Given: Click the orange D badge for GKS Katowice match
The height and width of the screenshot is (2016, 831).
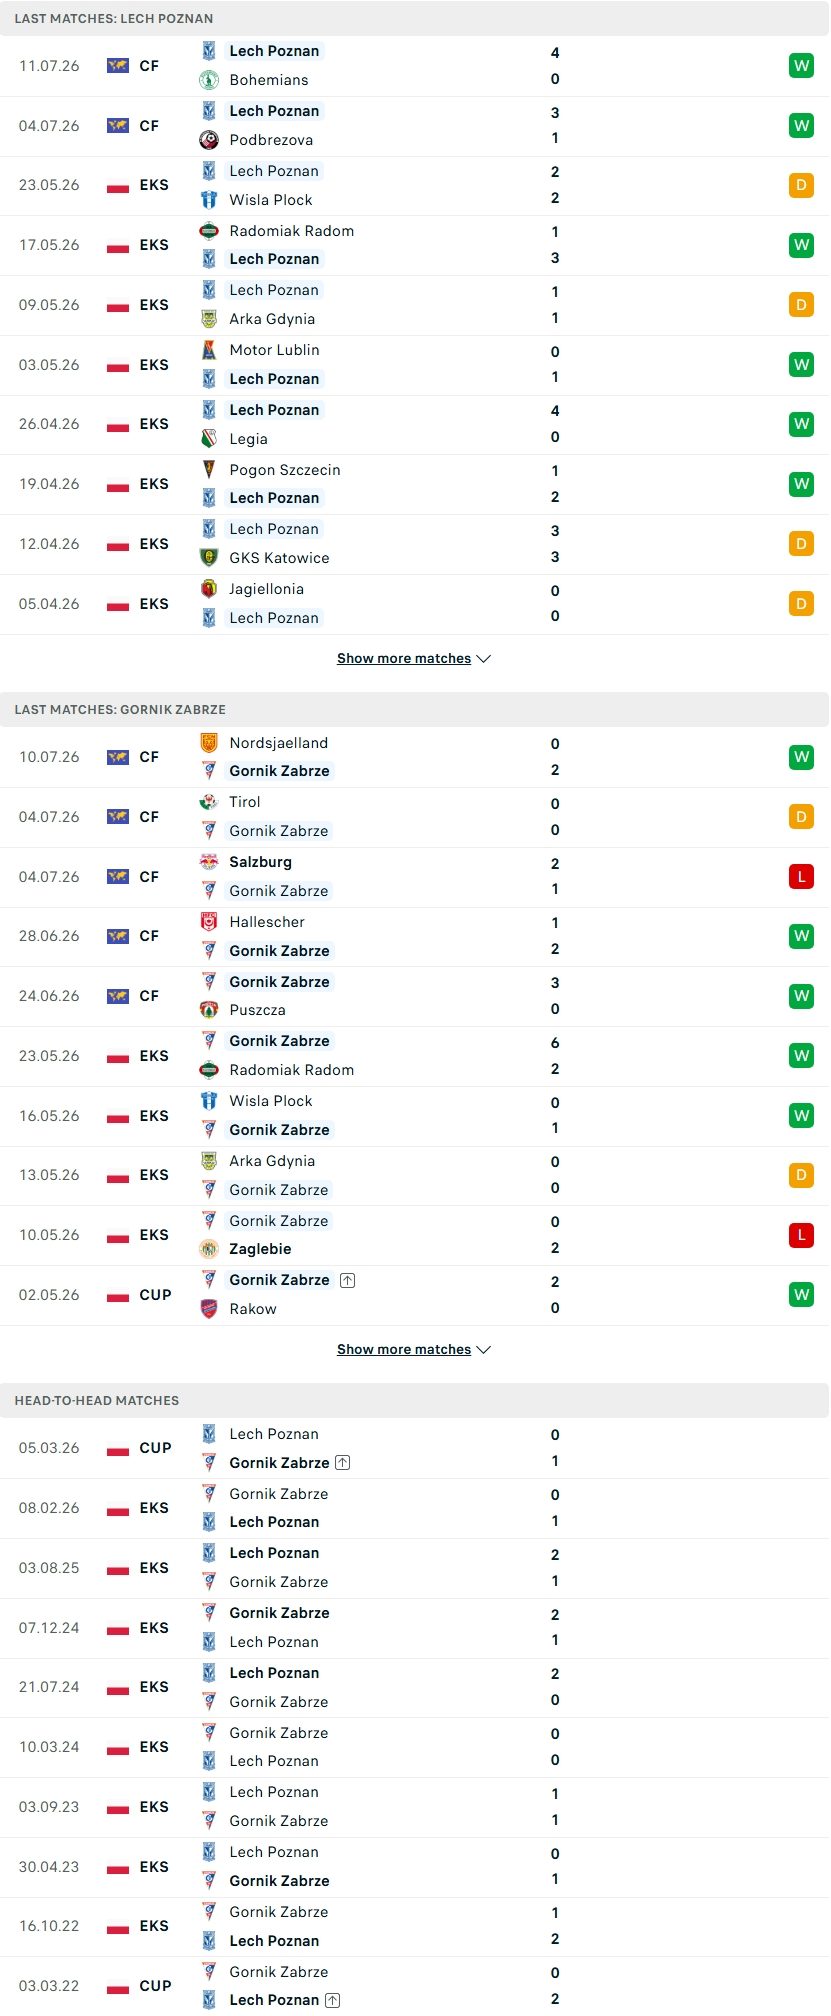Looking at the screenshot, I should point(801,544).
